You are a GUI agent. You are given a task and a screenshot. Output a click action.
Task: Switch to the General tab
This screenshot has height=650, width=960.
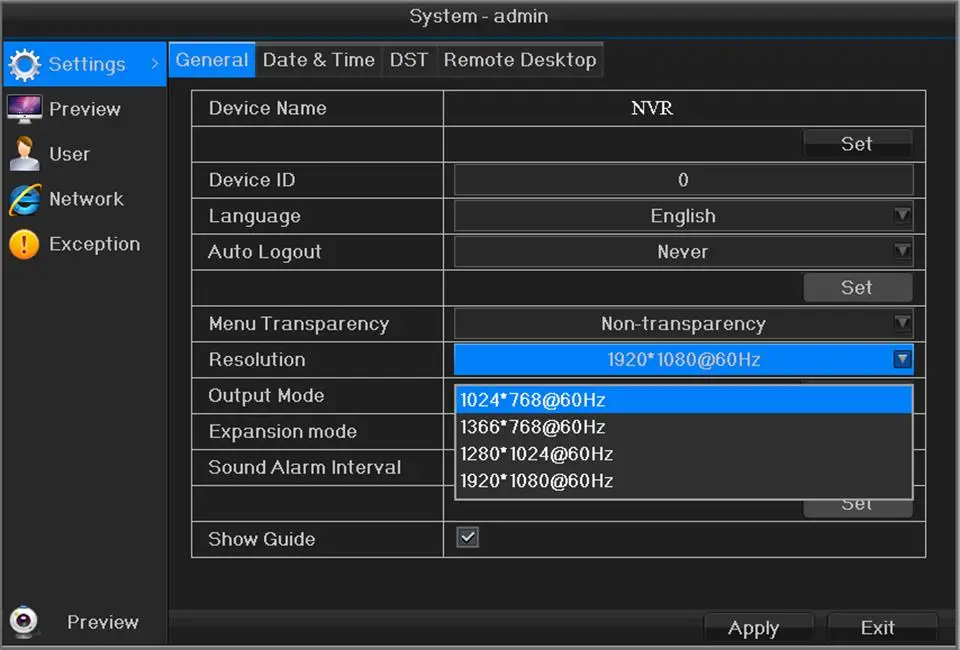coord(212,60)
